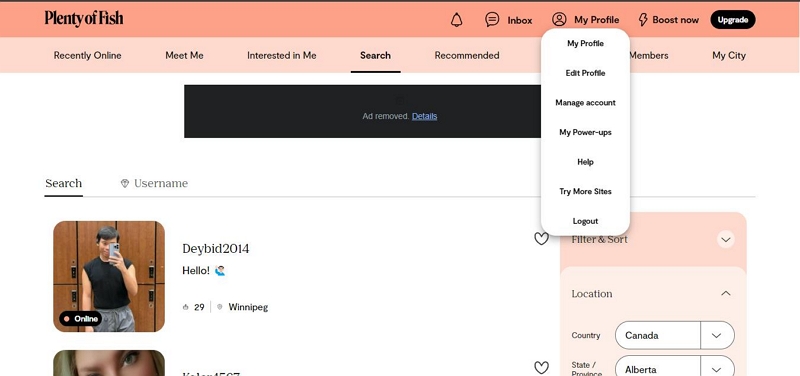Collapse the Location section chevron
This screenshot has height=376, width=800.
[x=726, y=294]
